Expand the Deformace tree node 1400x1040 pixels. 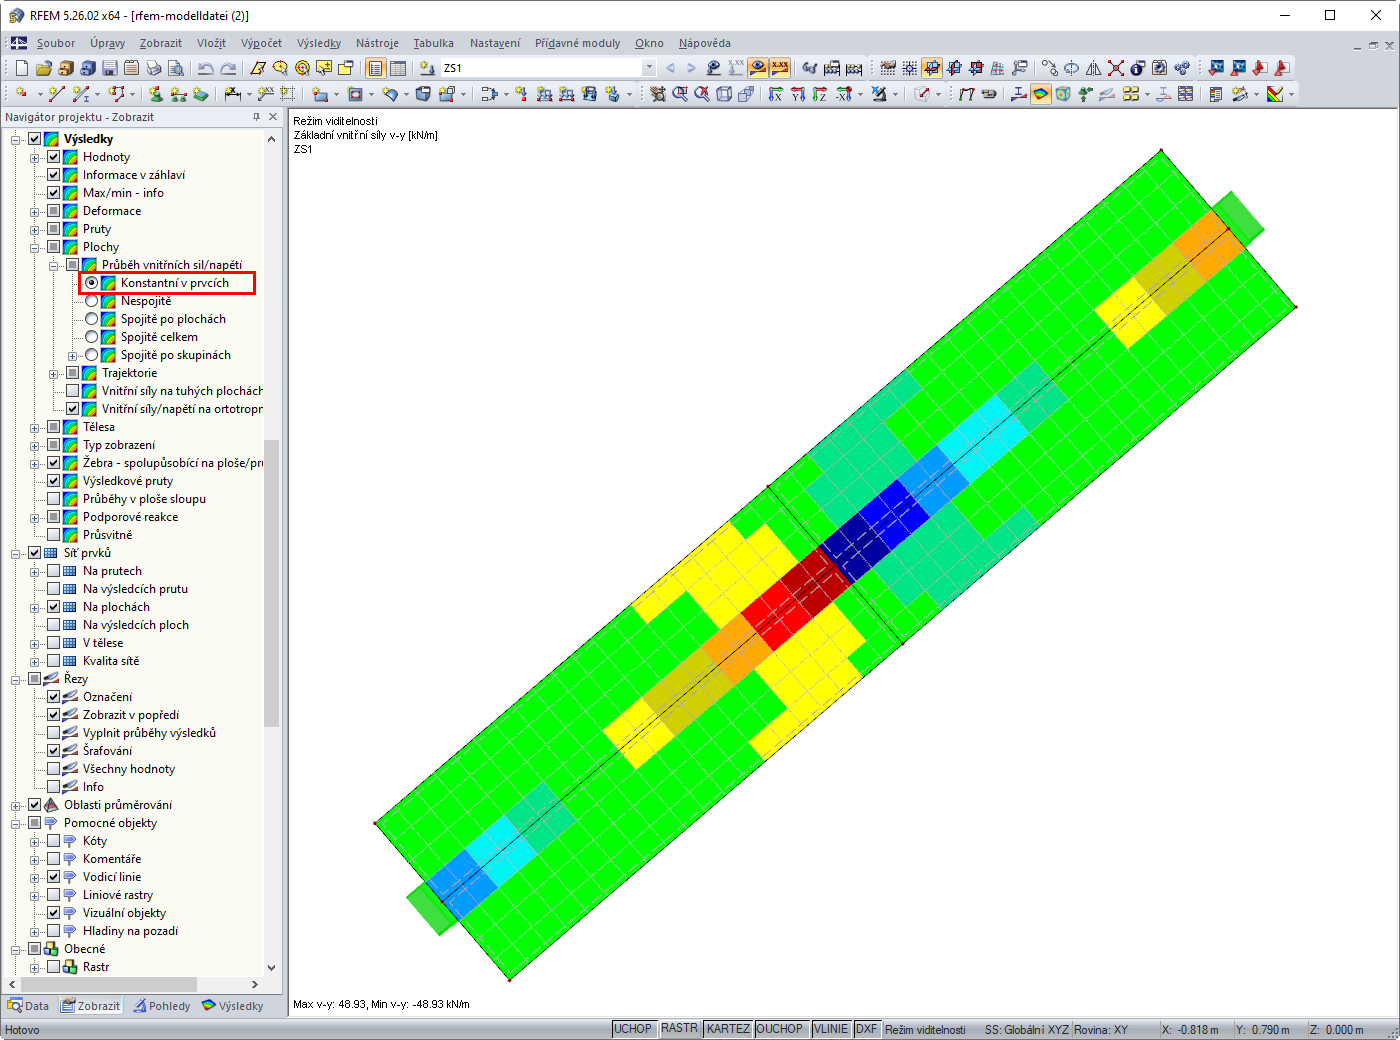tap(35, 211)
